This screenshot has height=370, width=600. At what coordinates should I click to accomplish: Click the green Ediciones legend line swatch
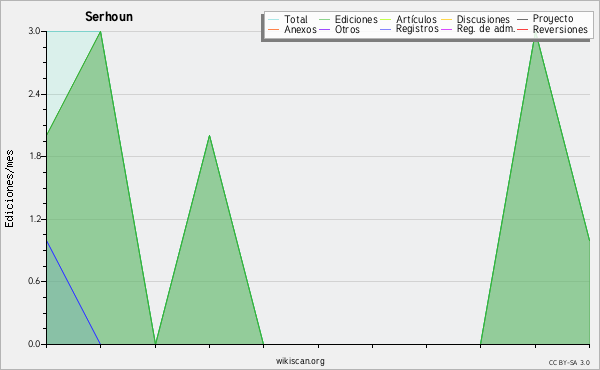point(324,20)
